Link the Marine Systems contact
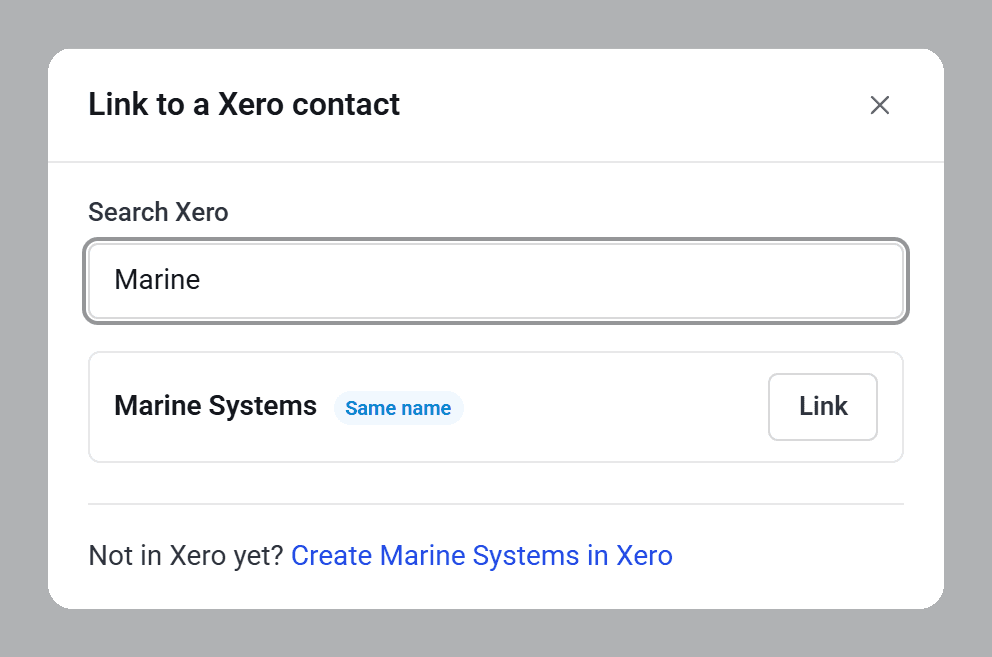 coord(822,406)
